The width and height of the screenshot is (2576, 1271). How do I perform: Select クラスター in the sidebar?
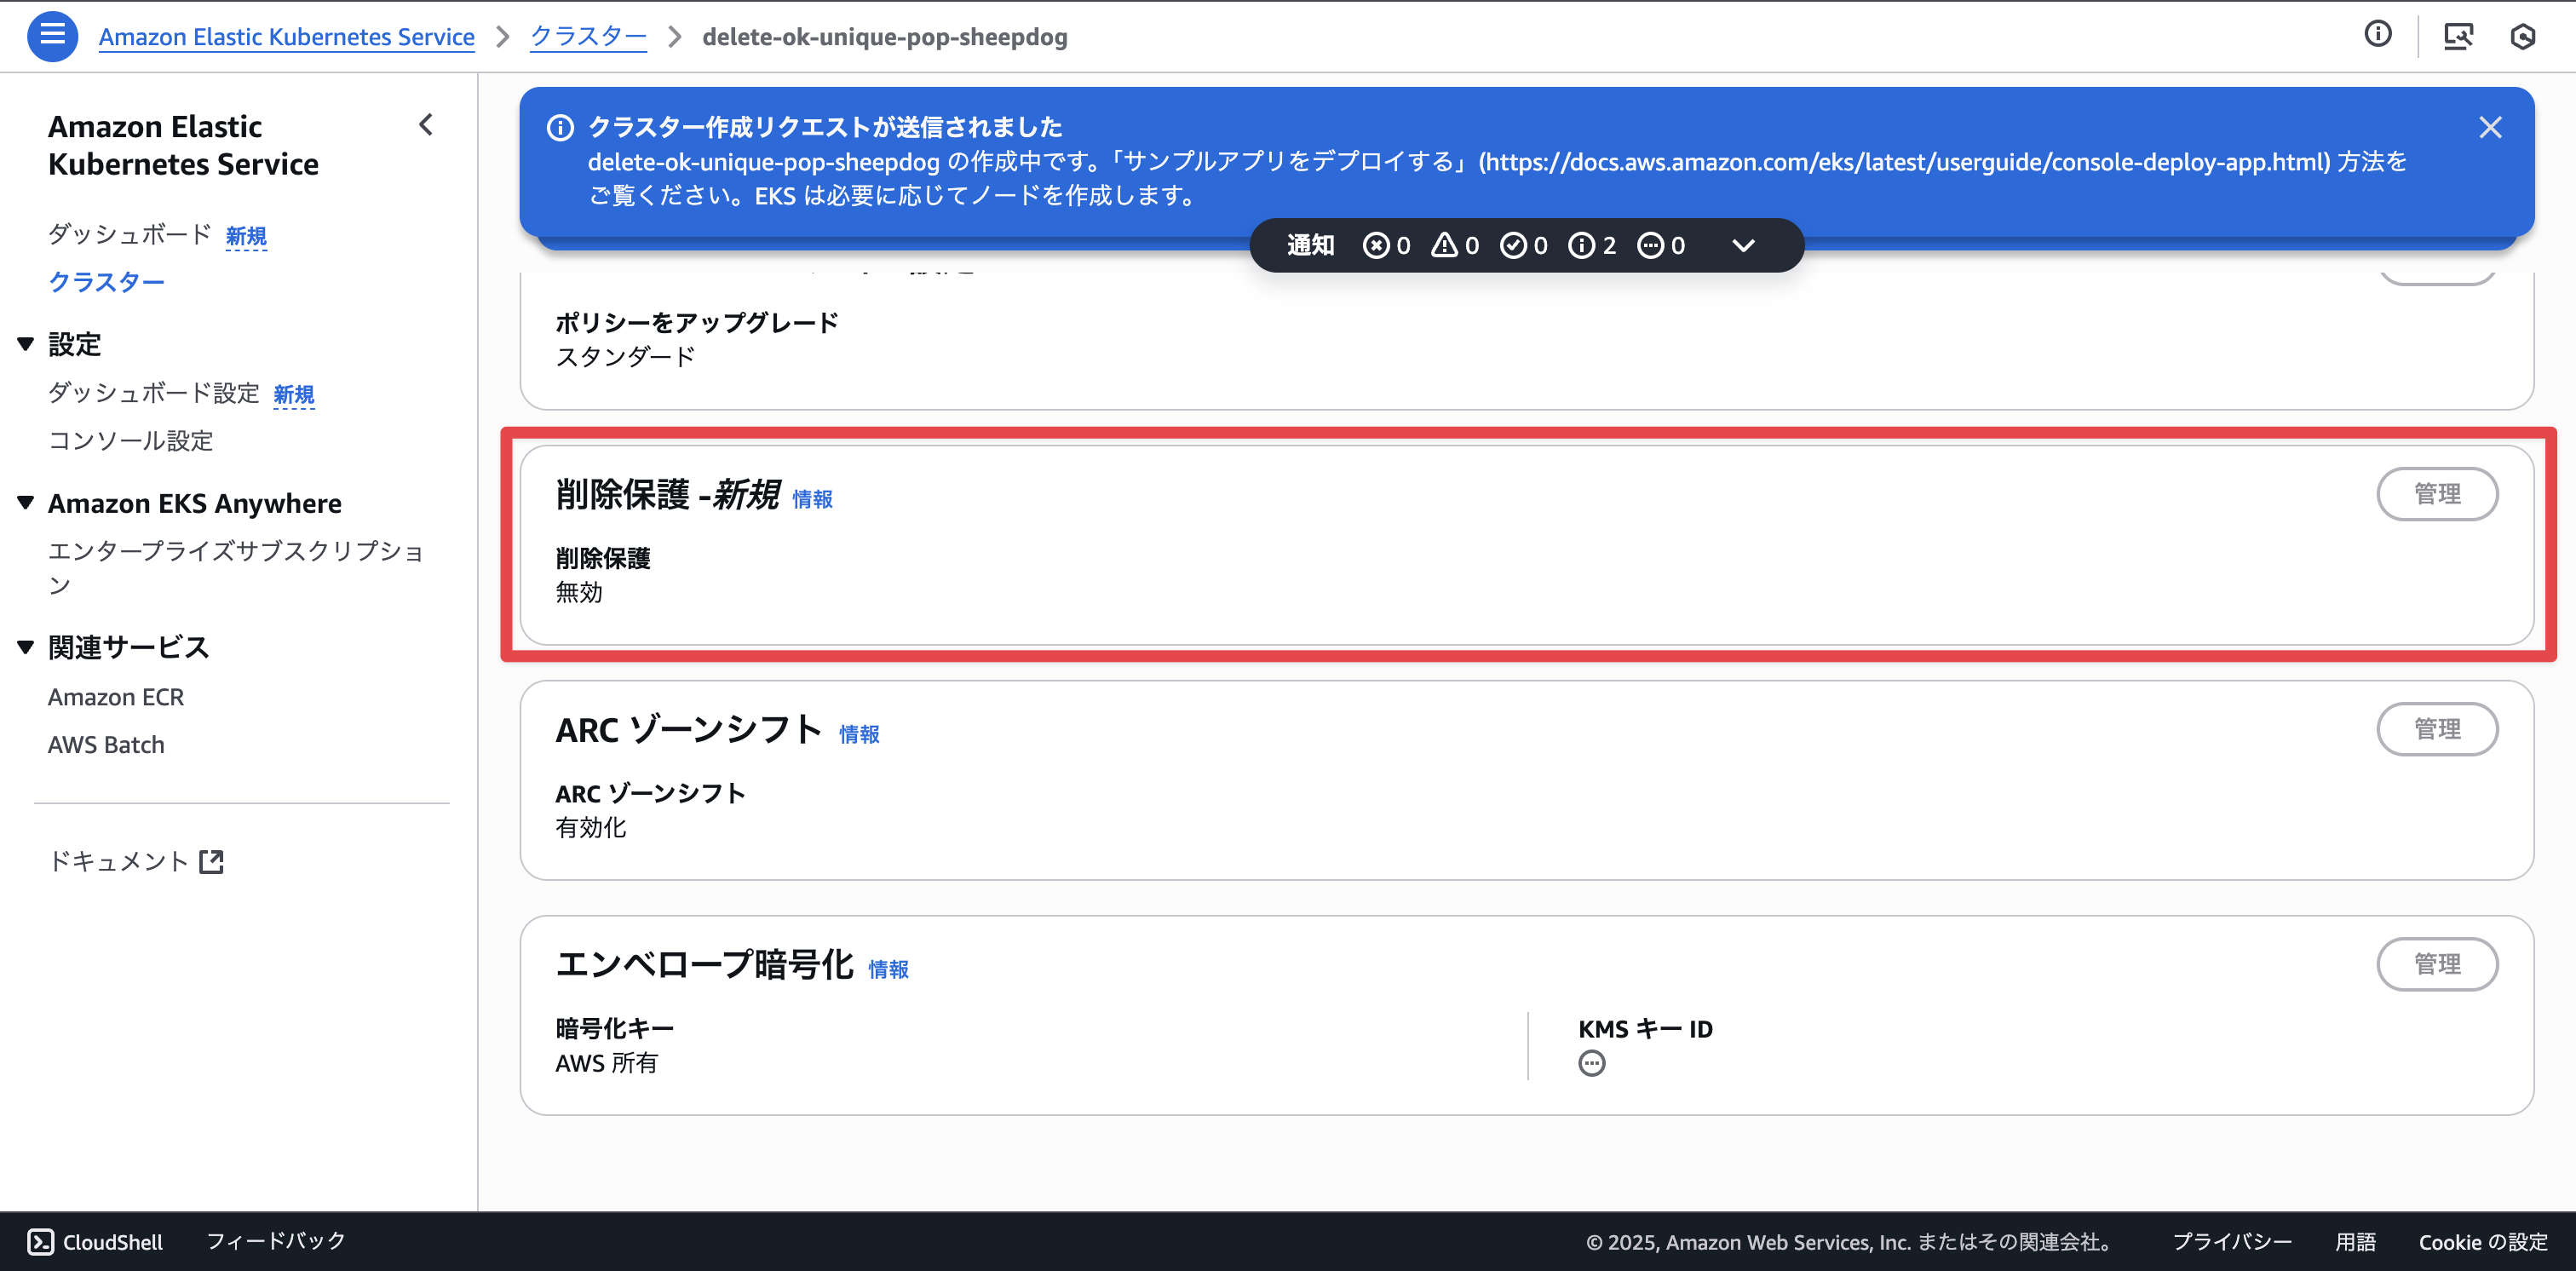coord(106,282)
